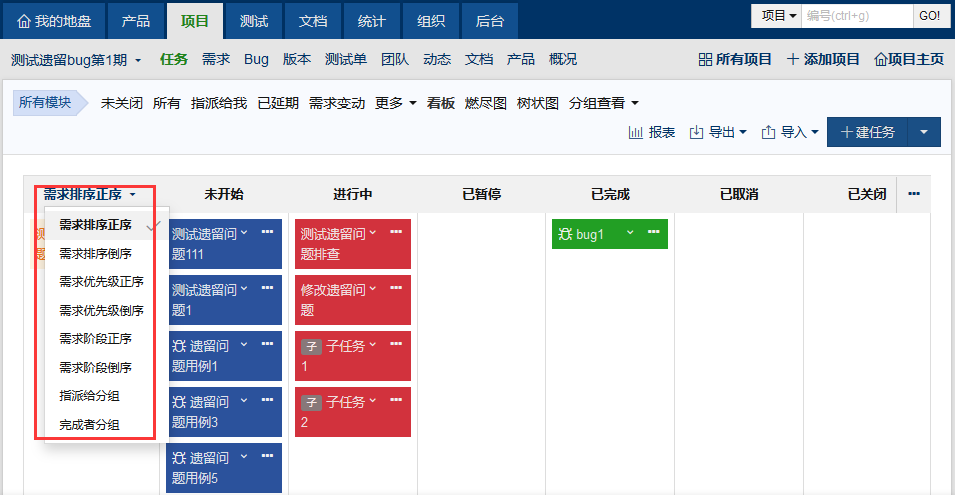The height and width of the screenshot is (495, 955).
Task: Open more menu on bug1 card
Action: tap(652, 233)
